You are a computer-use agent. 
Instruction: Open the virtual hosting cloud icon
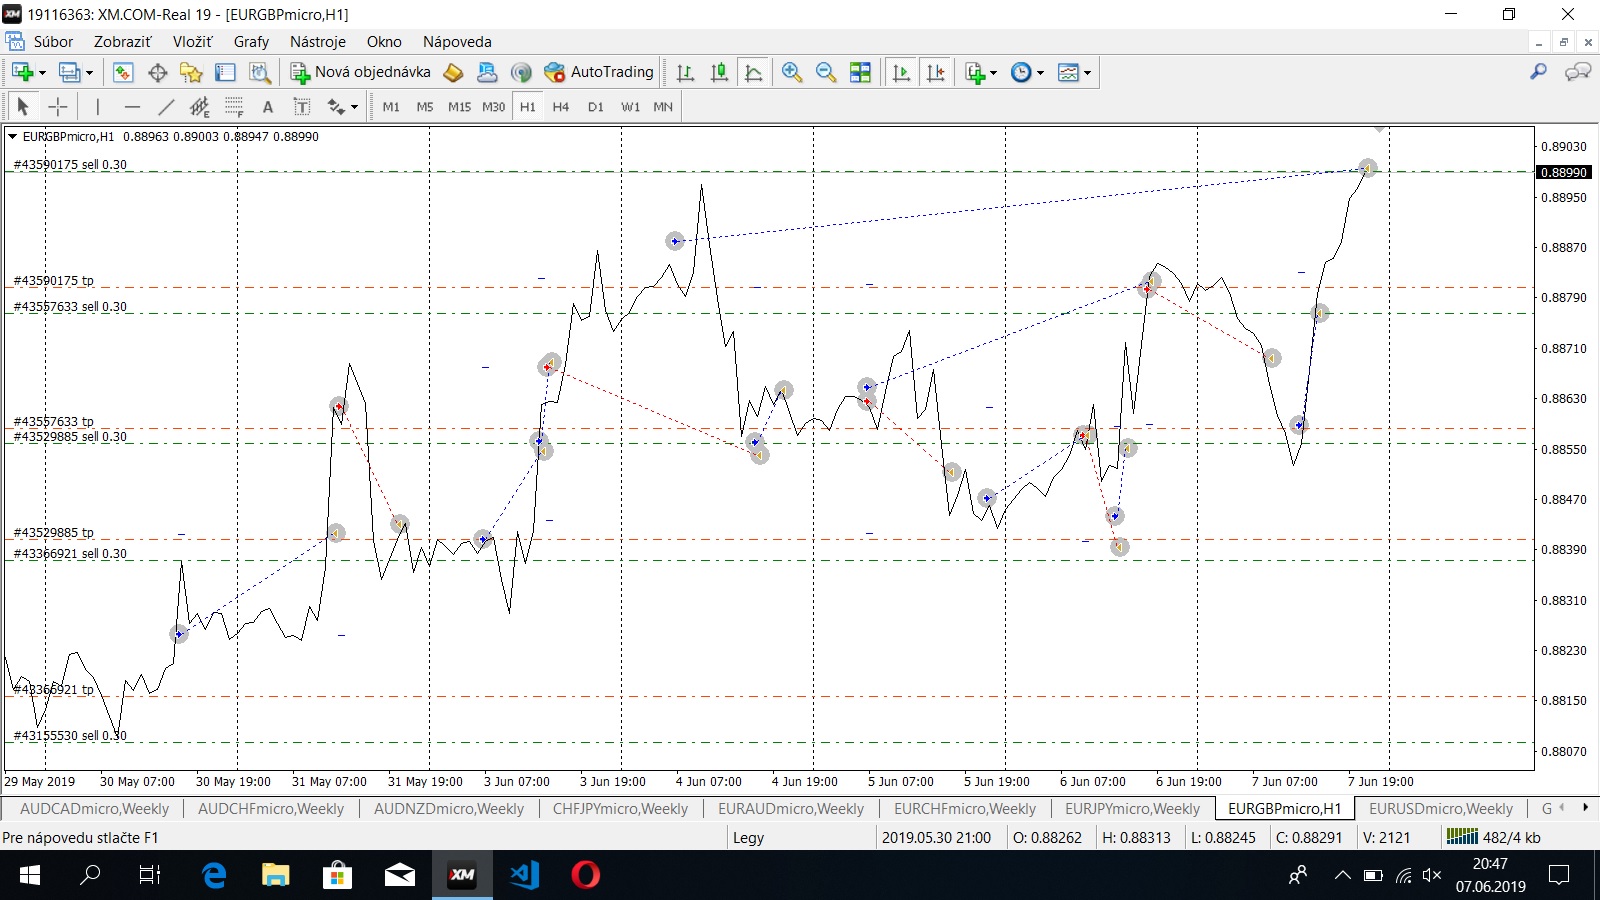coord(487,72)
